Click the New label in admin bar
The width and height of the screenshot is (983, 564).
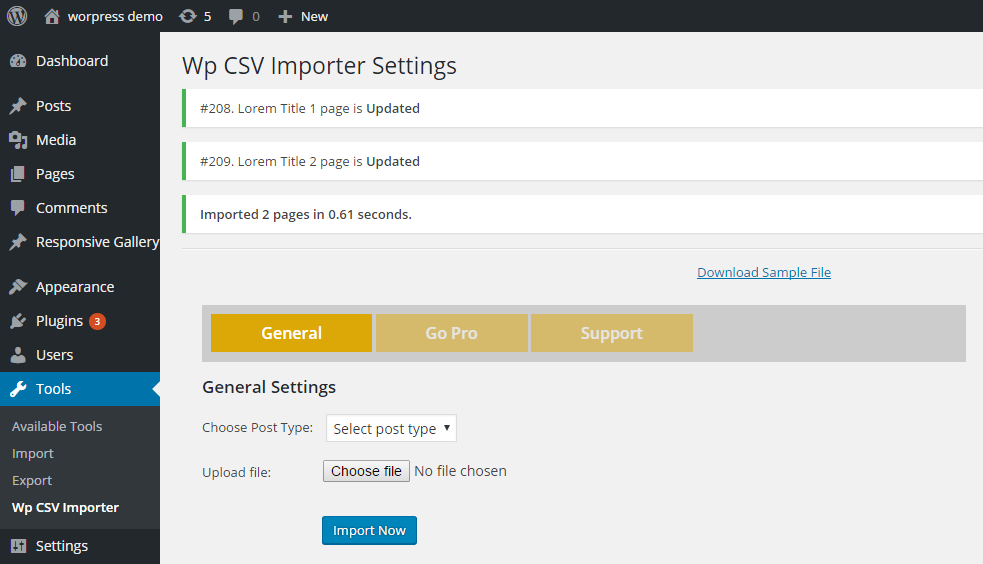tap(315, 16)
